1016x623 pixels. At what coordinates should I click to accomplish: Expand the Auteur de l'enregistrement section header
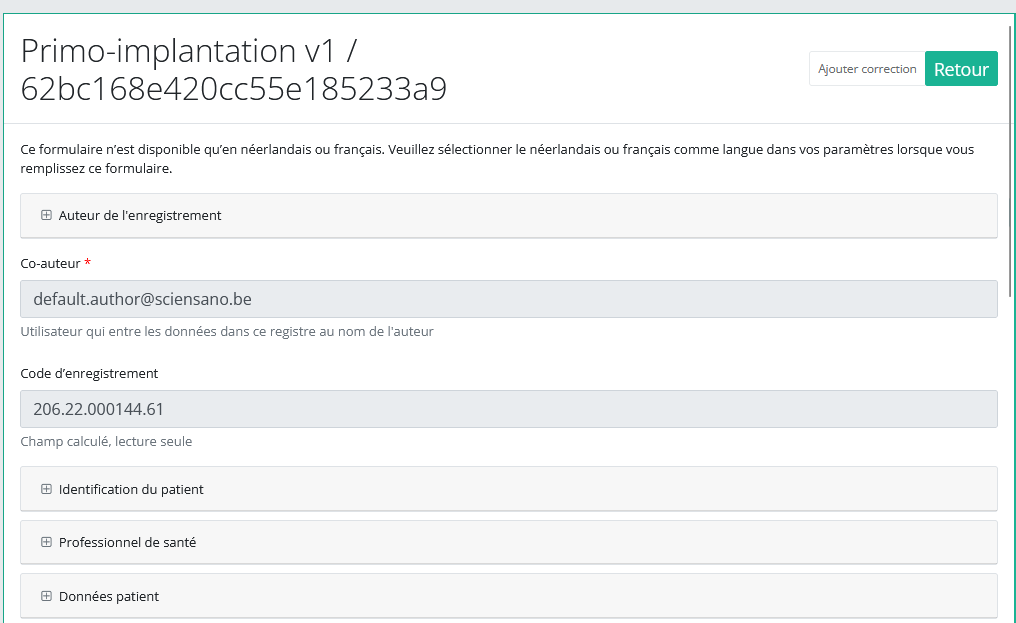(x=140, y=215)
